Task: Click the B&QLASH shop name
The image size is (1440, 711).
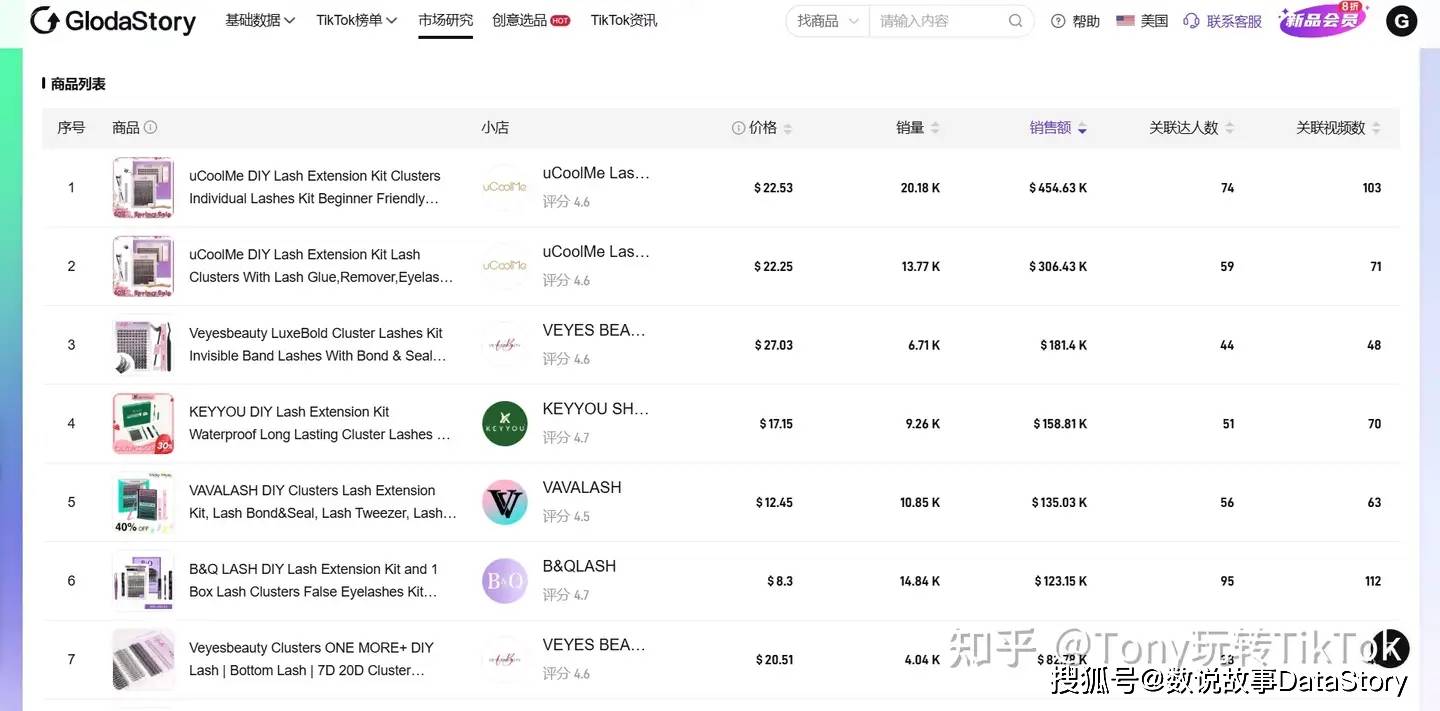Action: point(579,567)
